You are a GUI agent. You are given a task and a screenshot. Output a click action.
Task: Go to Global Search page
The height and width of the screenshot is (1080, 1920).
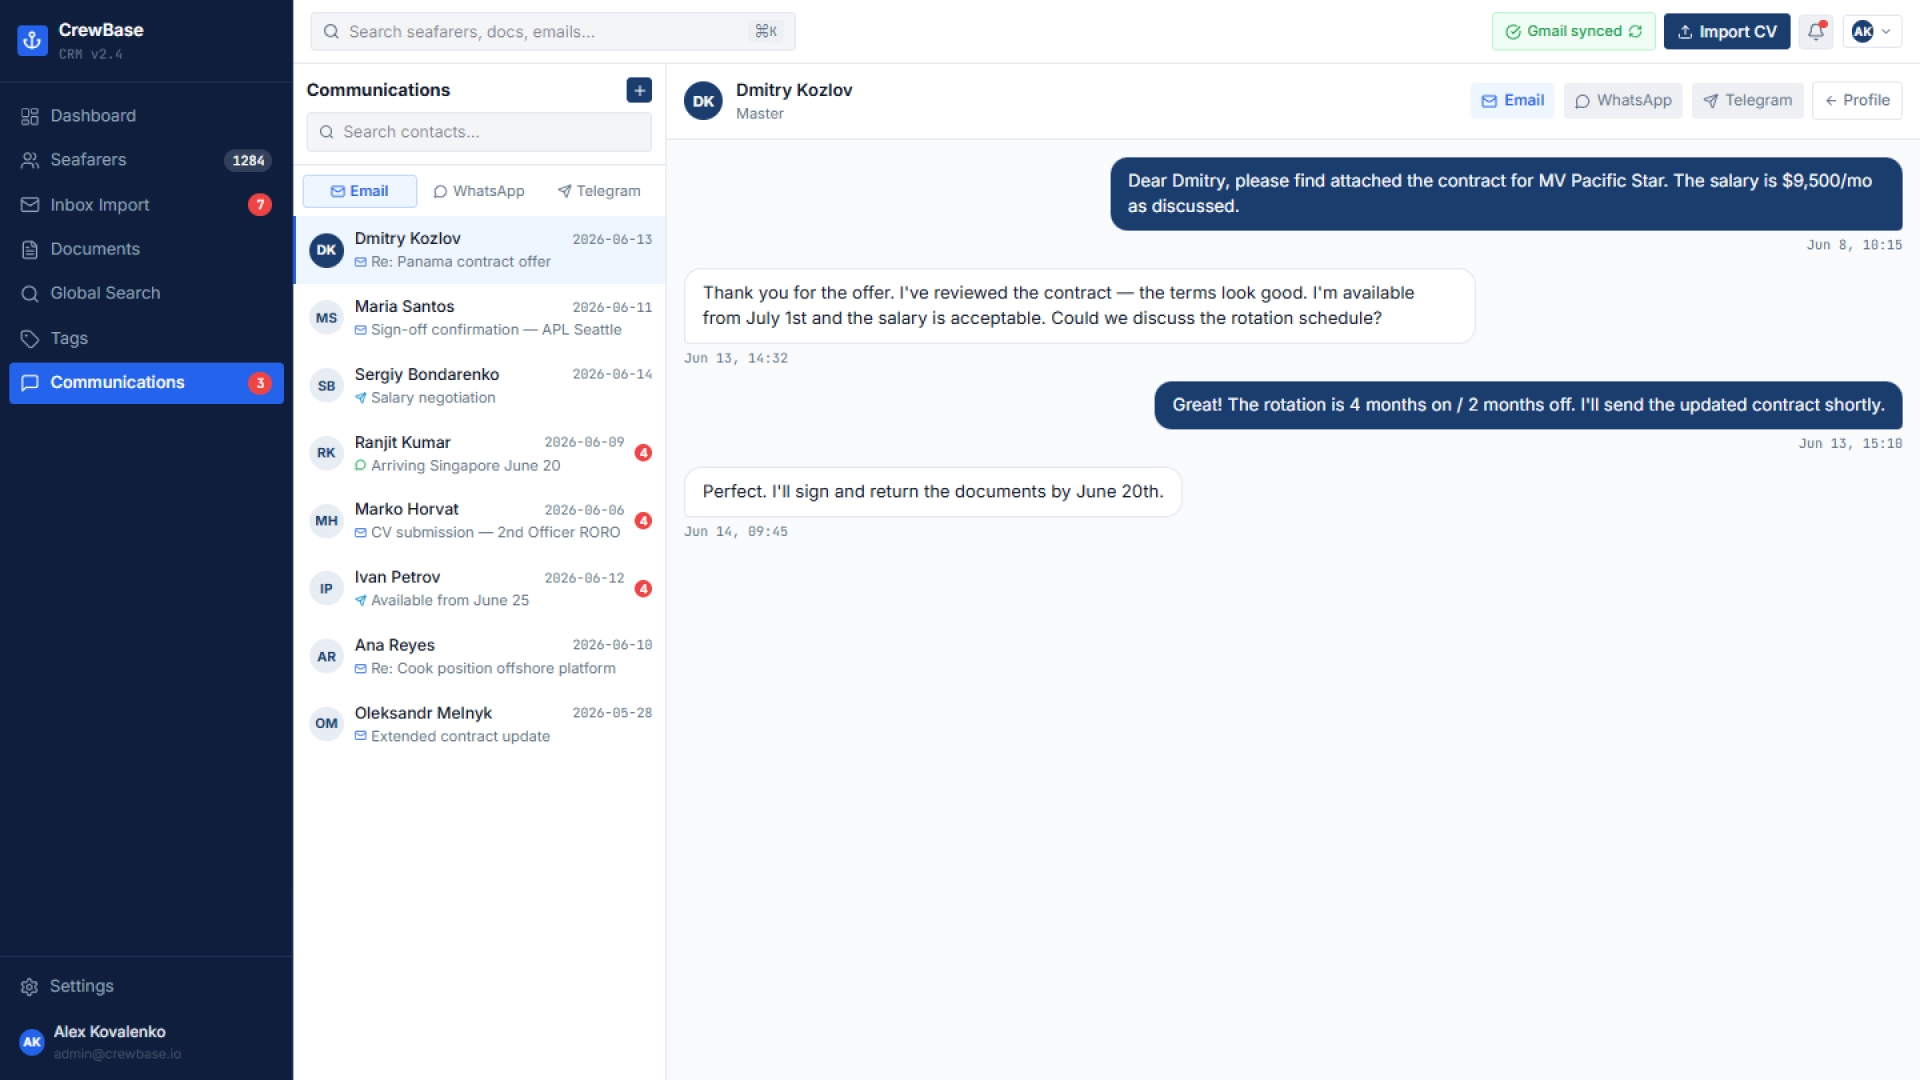[146, 294]
